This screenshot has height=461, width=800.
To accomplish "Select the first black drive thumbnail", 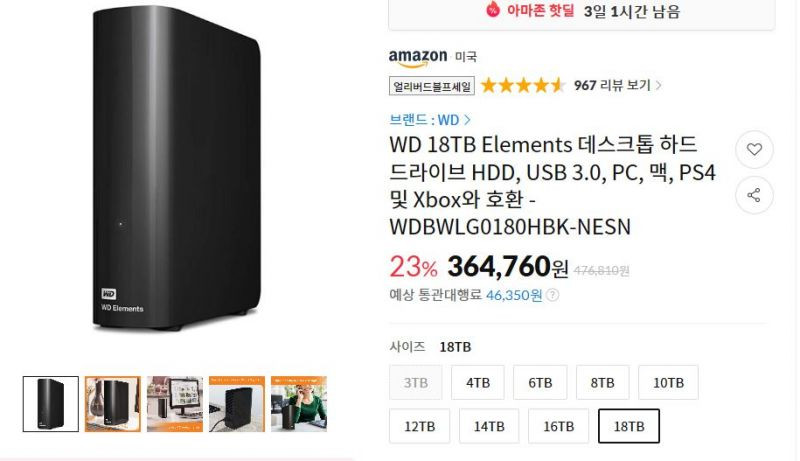I will (x=51, y=404).
